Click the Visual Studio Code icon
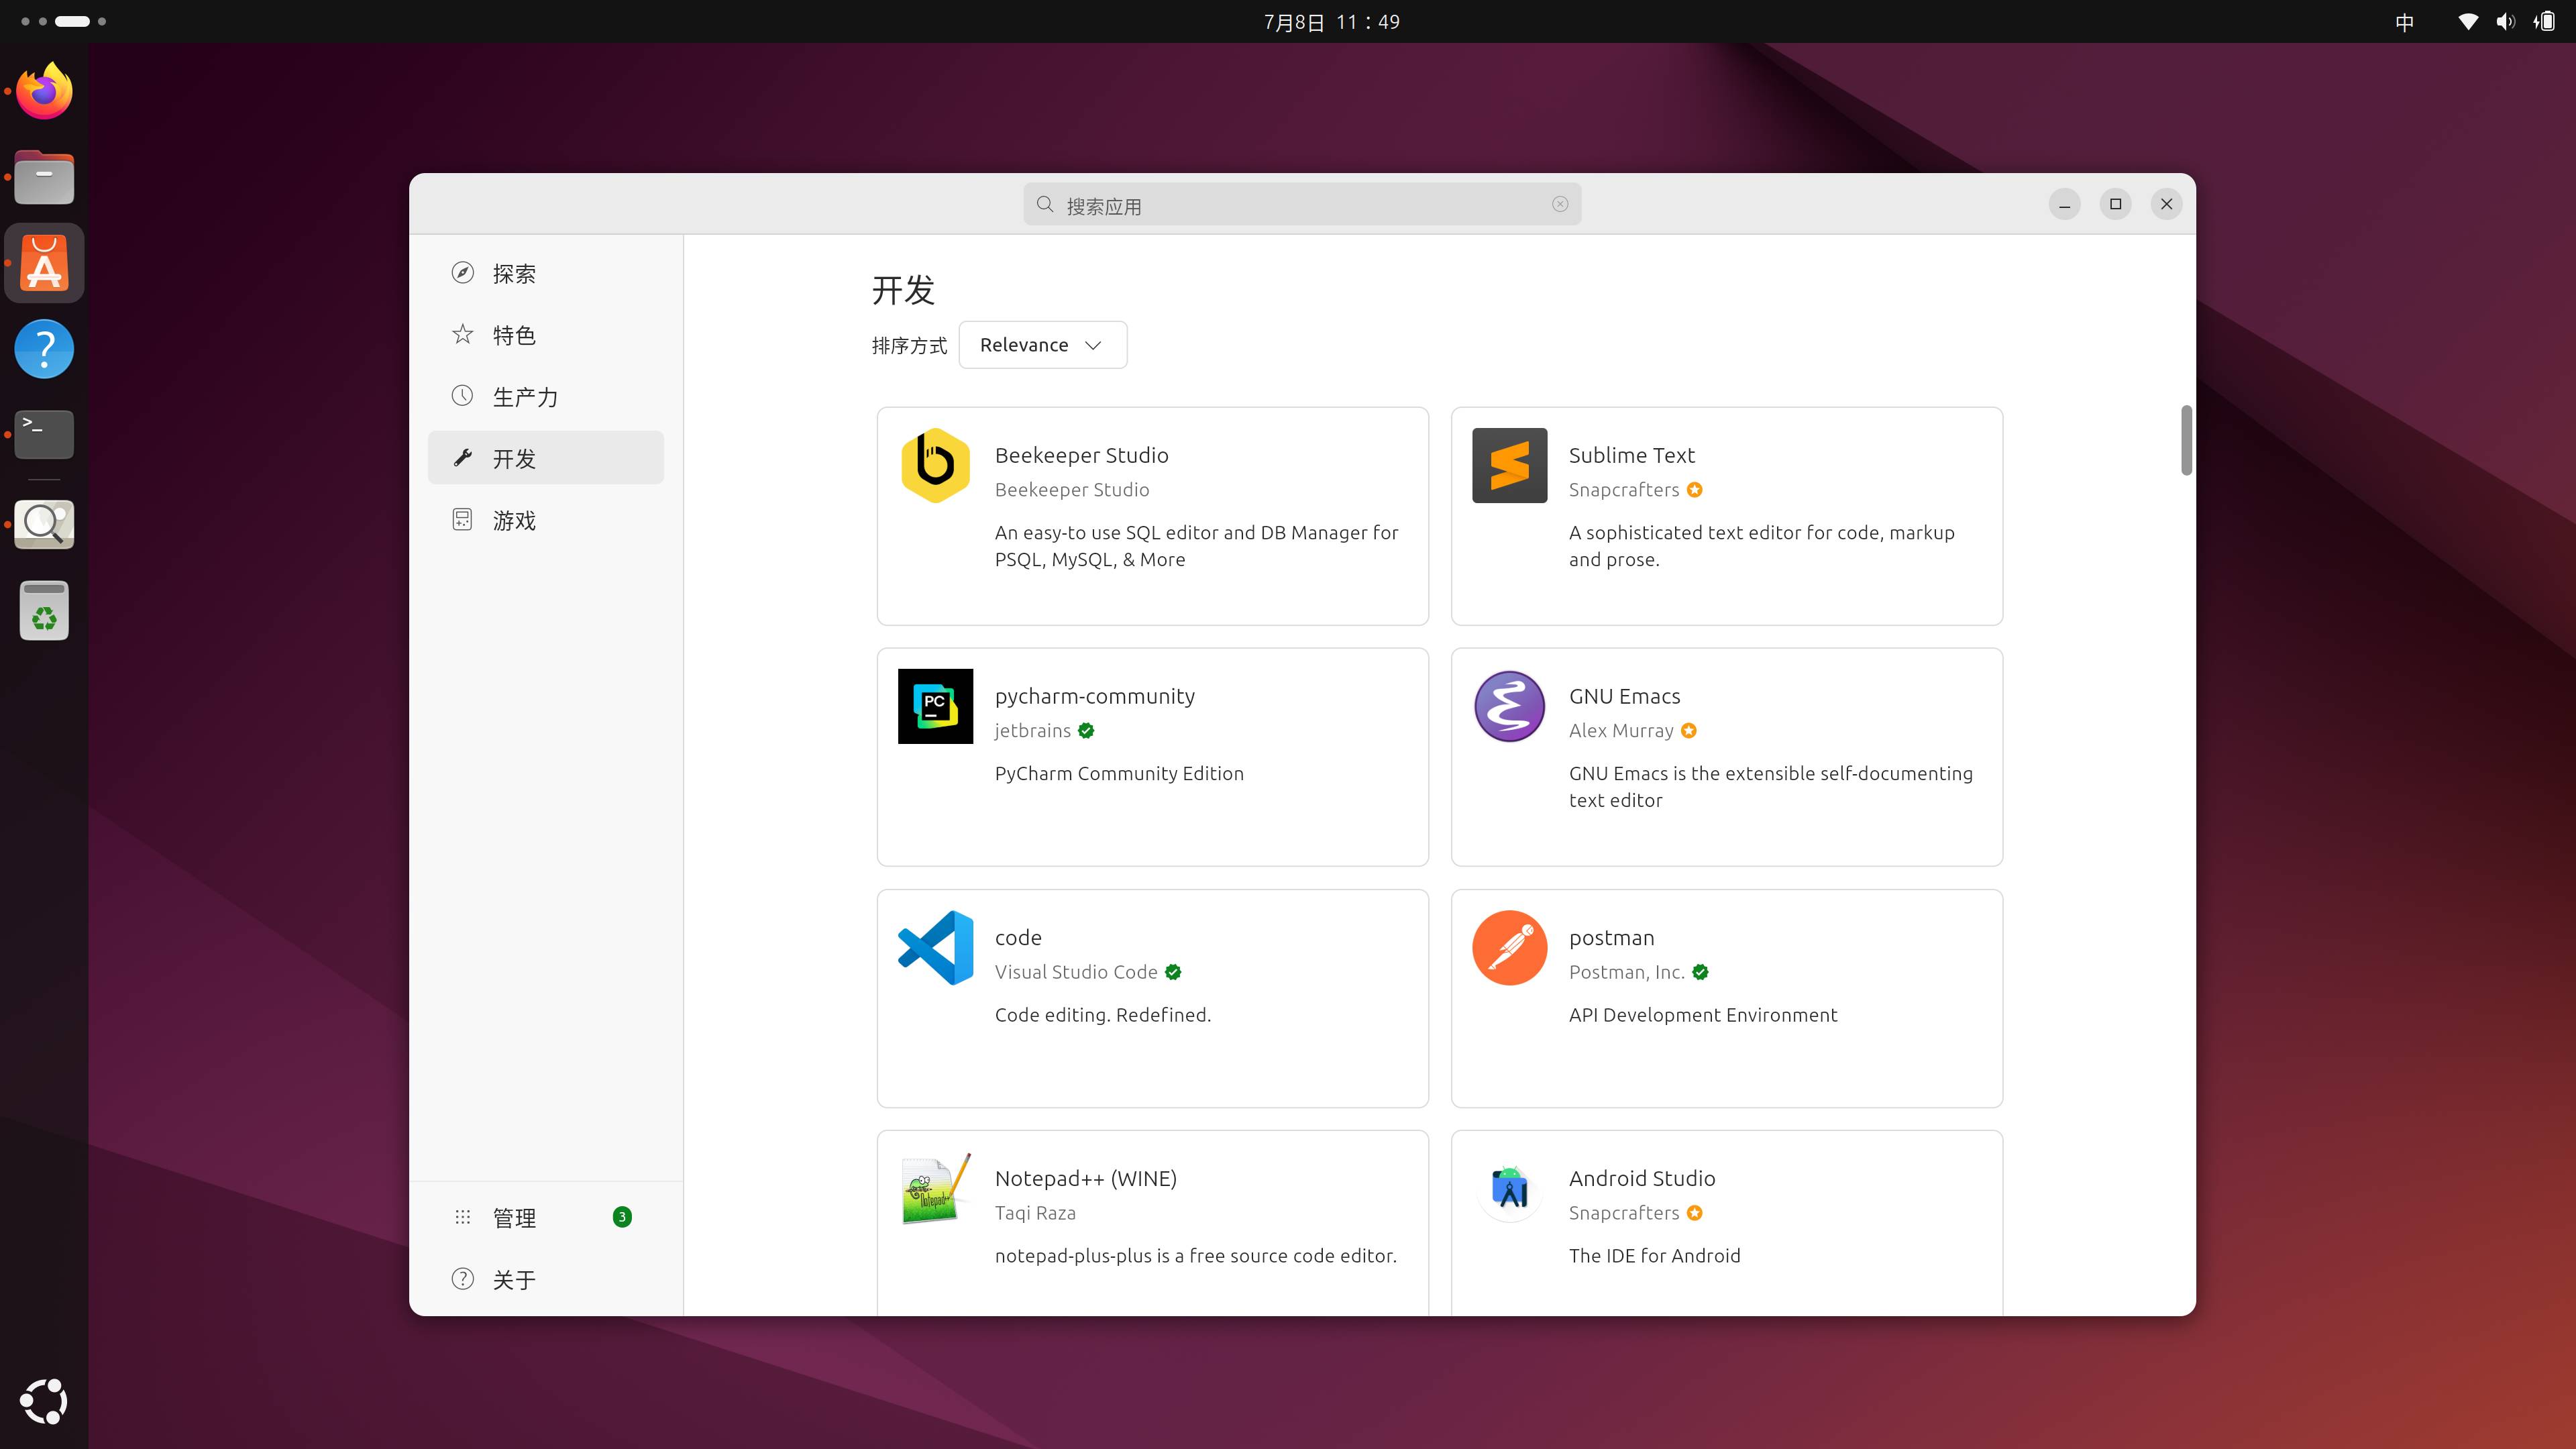2576x1449 pixels. [935, 947]
